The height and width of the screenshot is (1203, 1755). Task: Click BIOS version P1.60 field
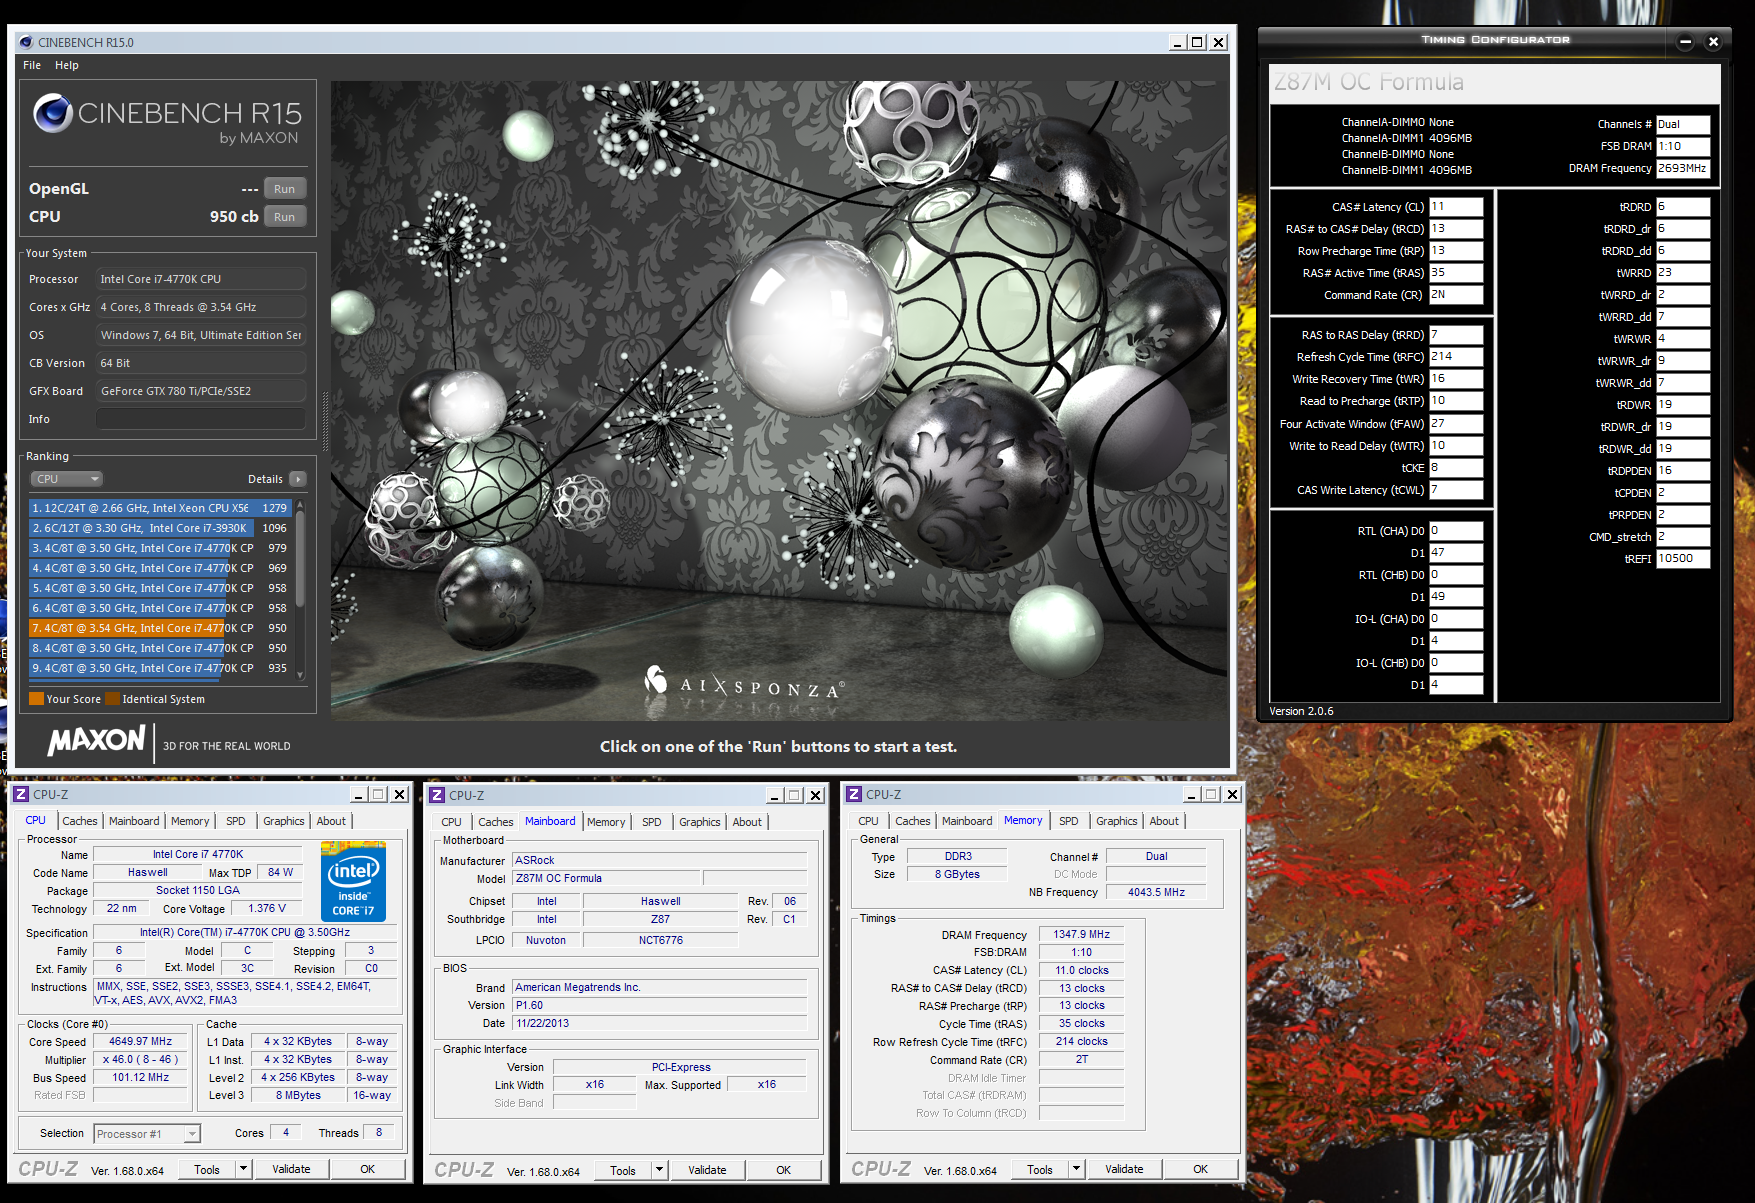coord(660,1005)
